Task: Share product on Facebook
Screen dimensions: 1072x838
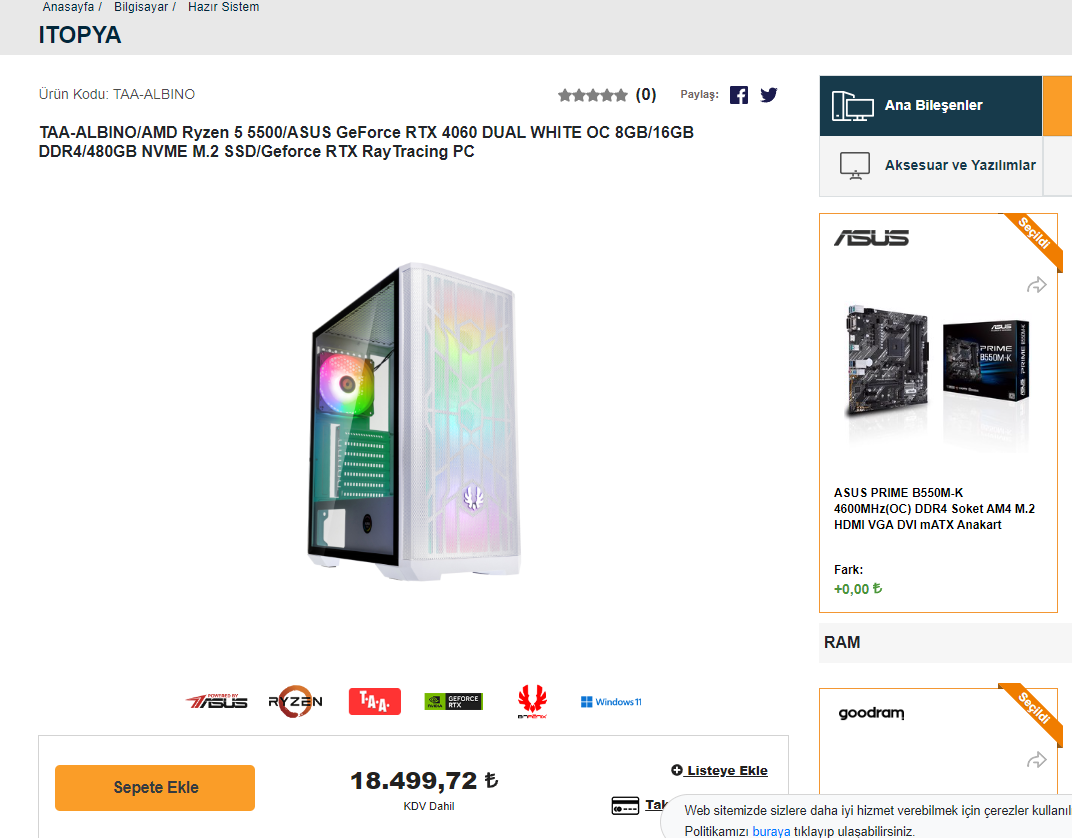Action: coord(739,95)
